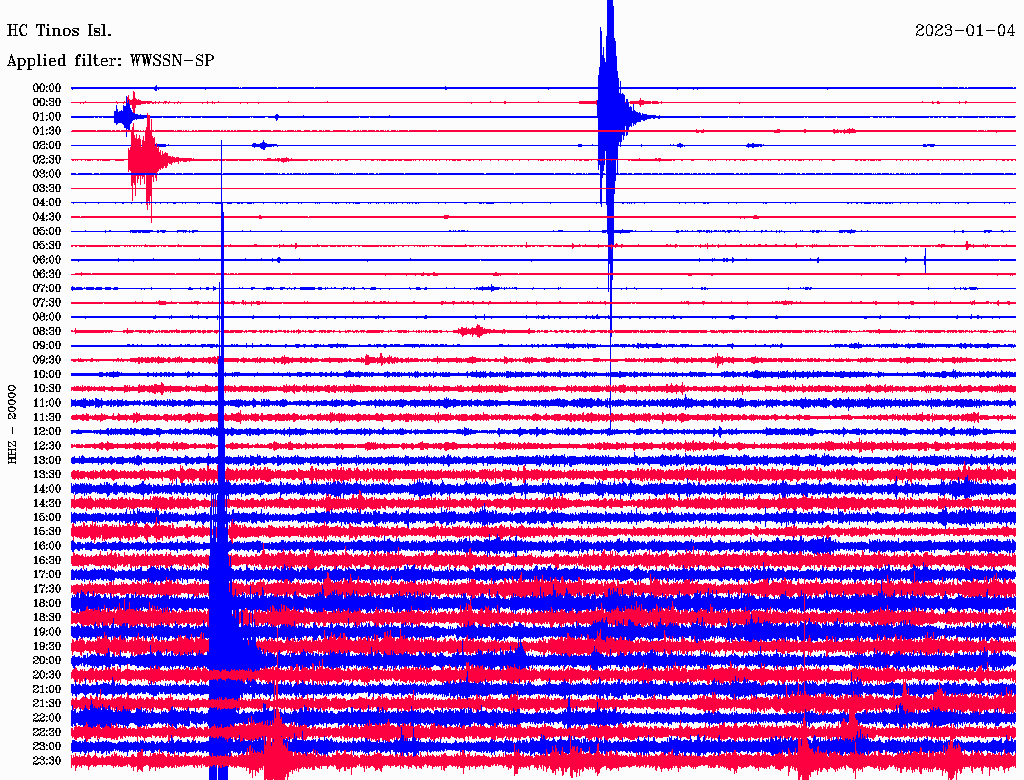Select the 13:00 time label
This screenshot has height=780, width=1024.
[47, 461]
